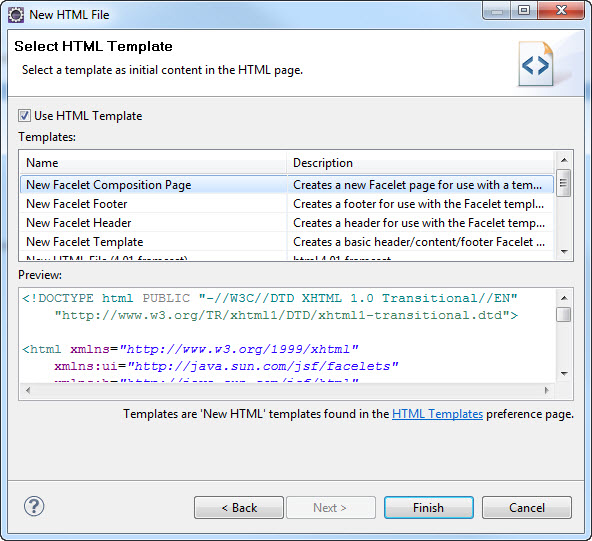Click the HTML file wizard banner icon
This screenshot has height=541, width=592.
(x=536, y=64)
